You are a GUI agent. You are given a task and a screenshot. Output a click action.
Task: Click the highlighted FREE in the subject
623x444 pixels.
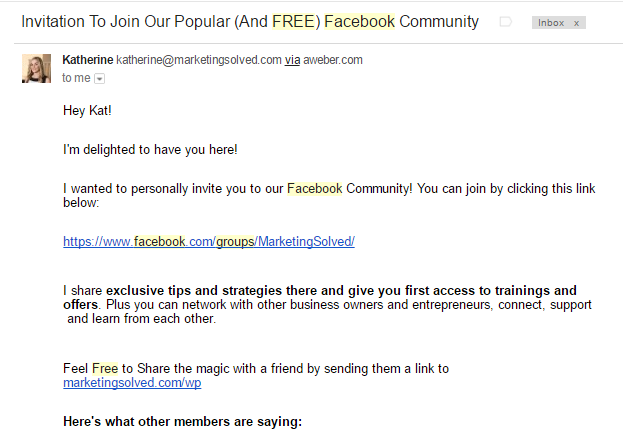[294, 21]
